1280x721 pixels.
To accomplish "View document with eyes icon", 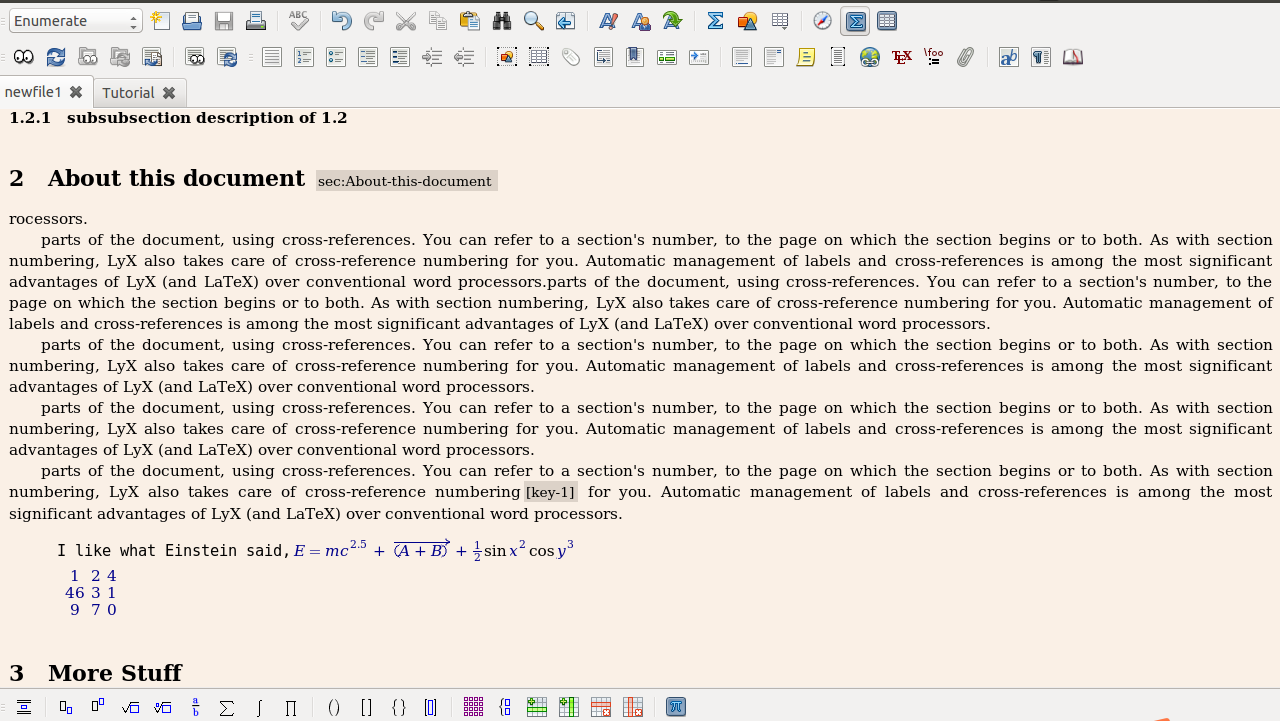I will coord(24,57).
